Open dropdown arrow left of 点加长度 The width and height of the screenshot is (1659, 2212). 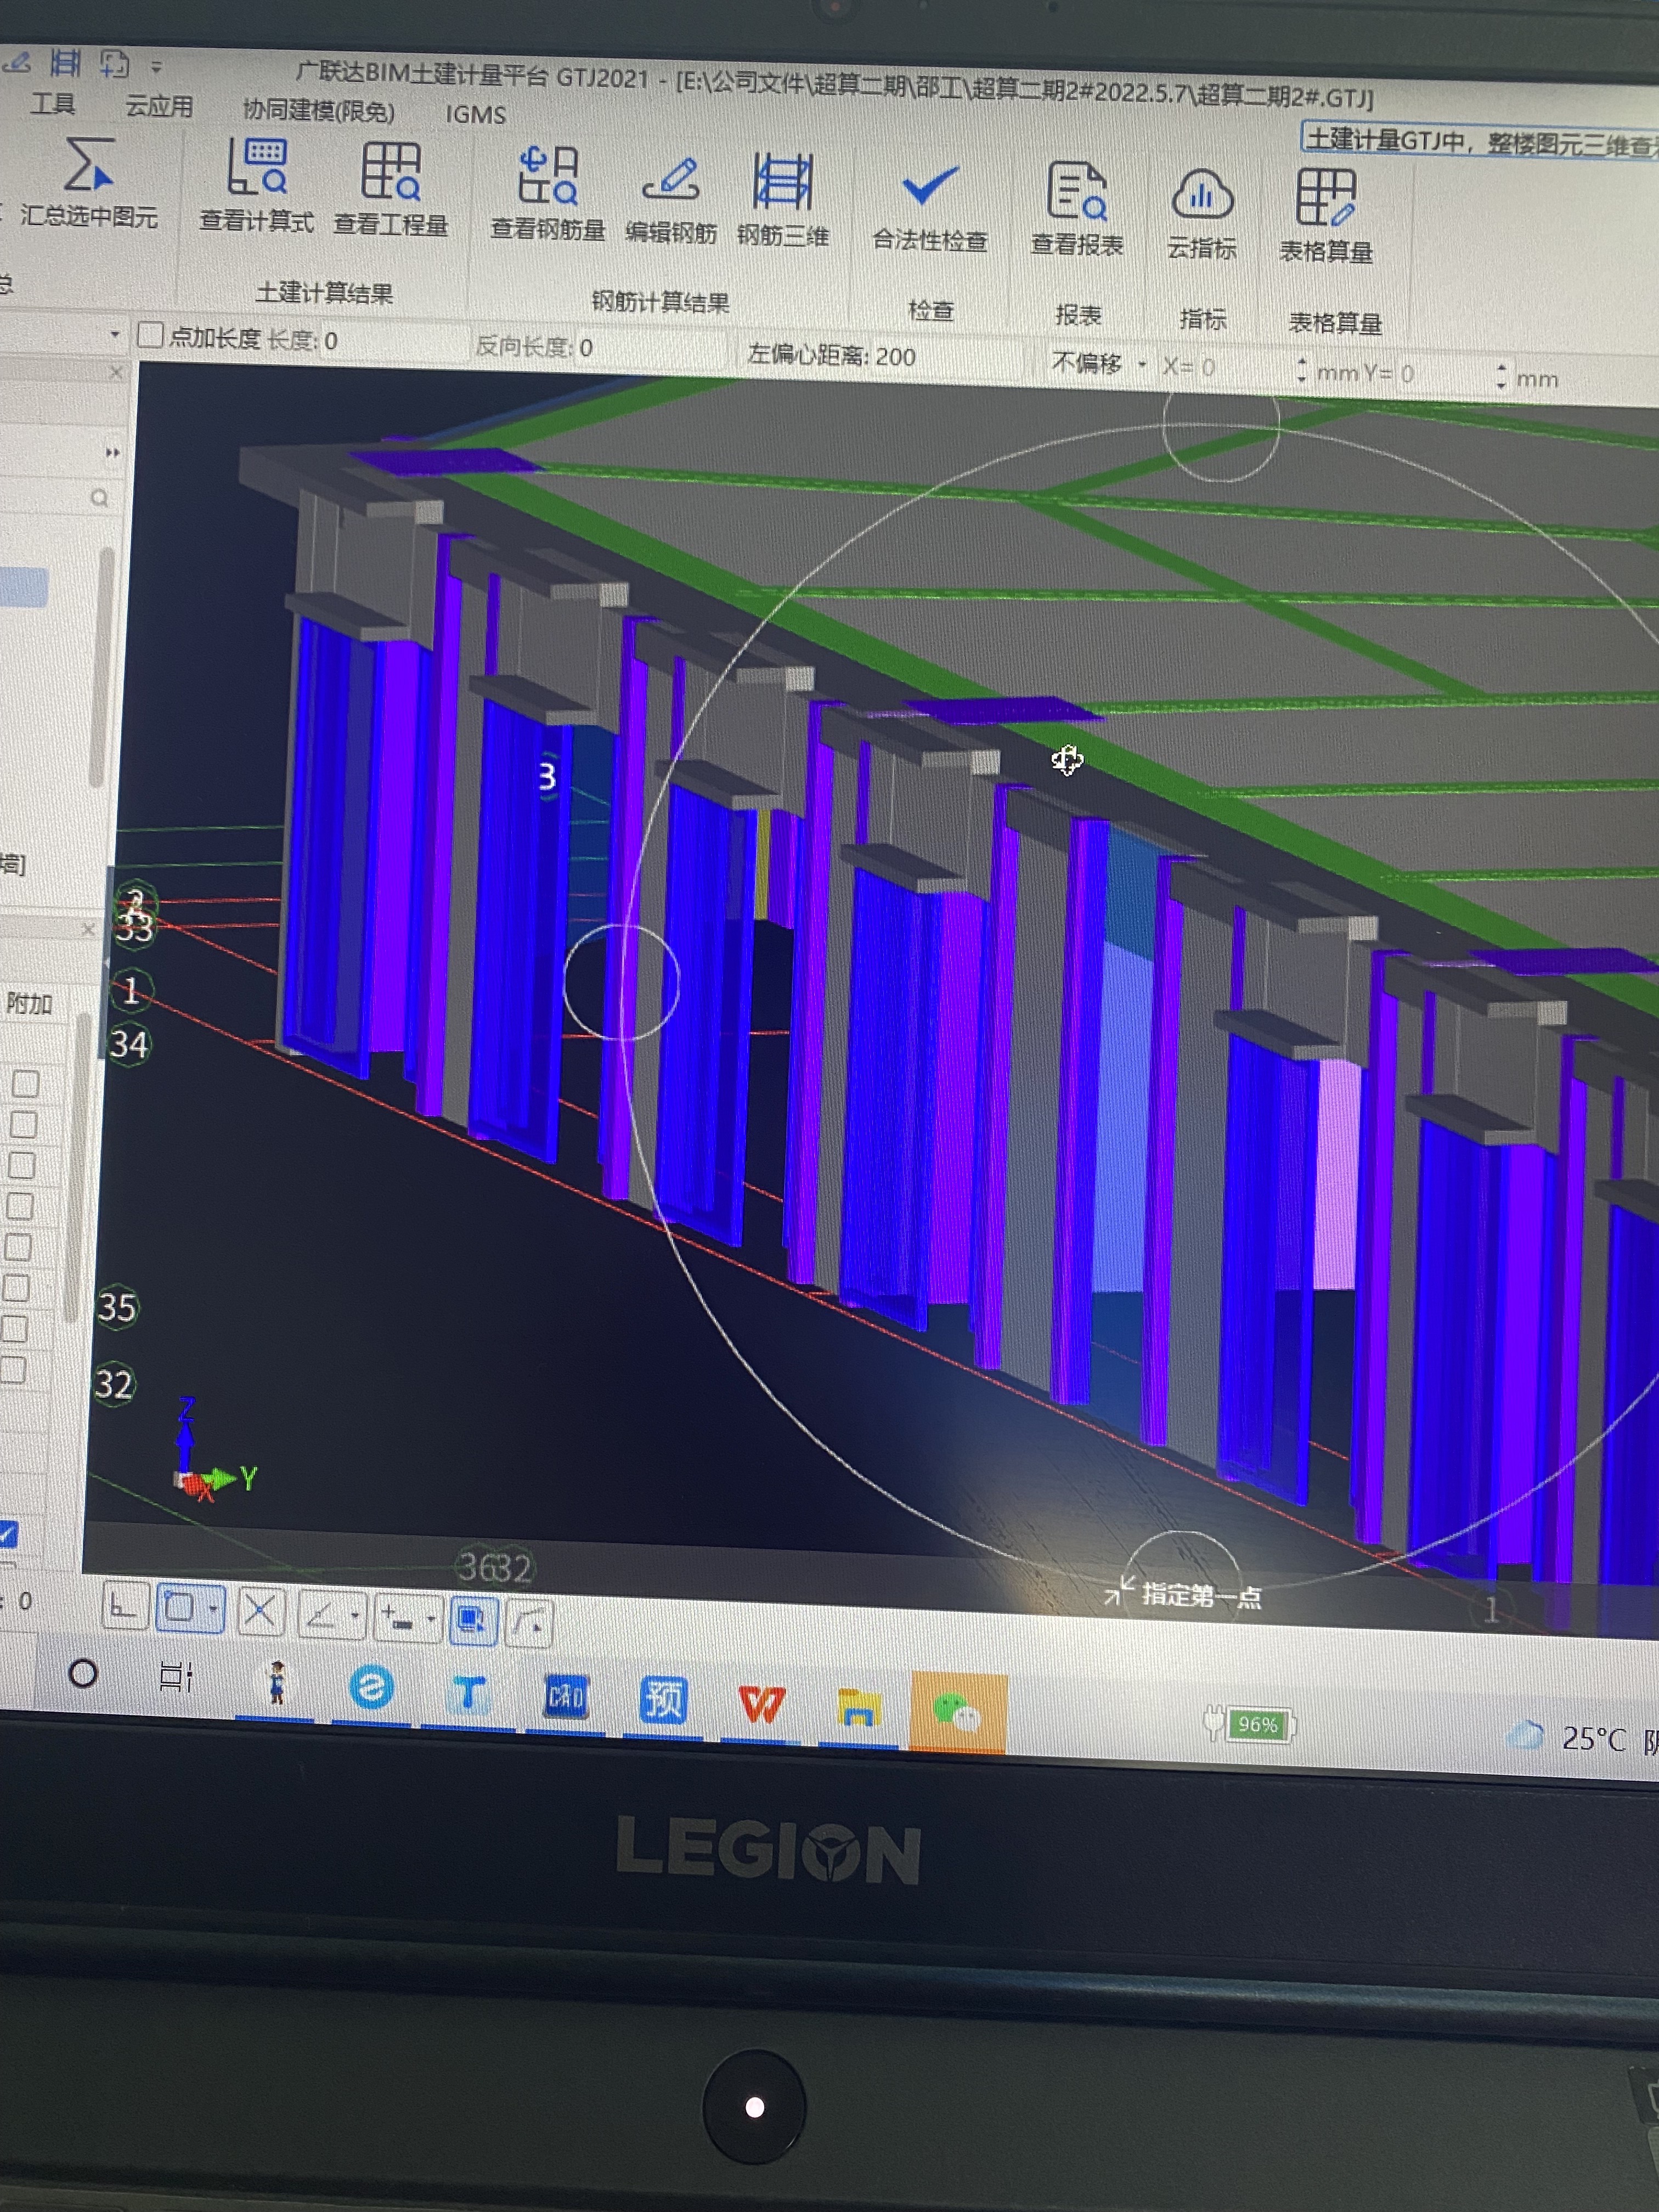coord(115,334)
